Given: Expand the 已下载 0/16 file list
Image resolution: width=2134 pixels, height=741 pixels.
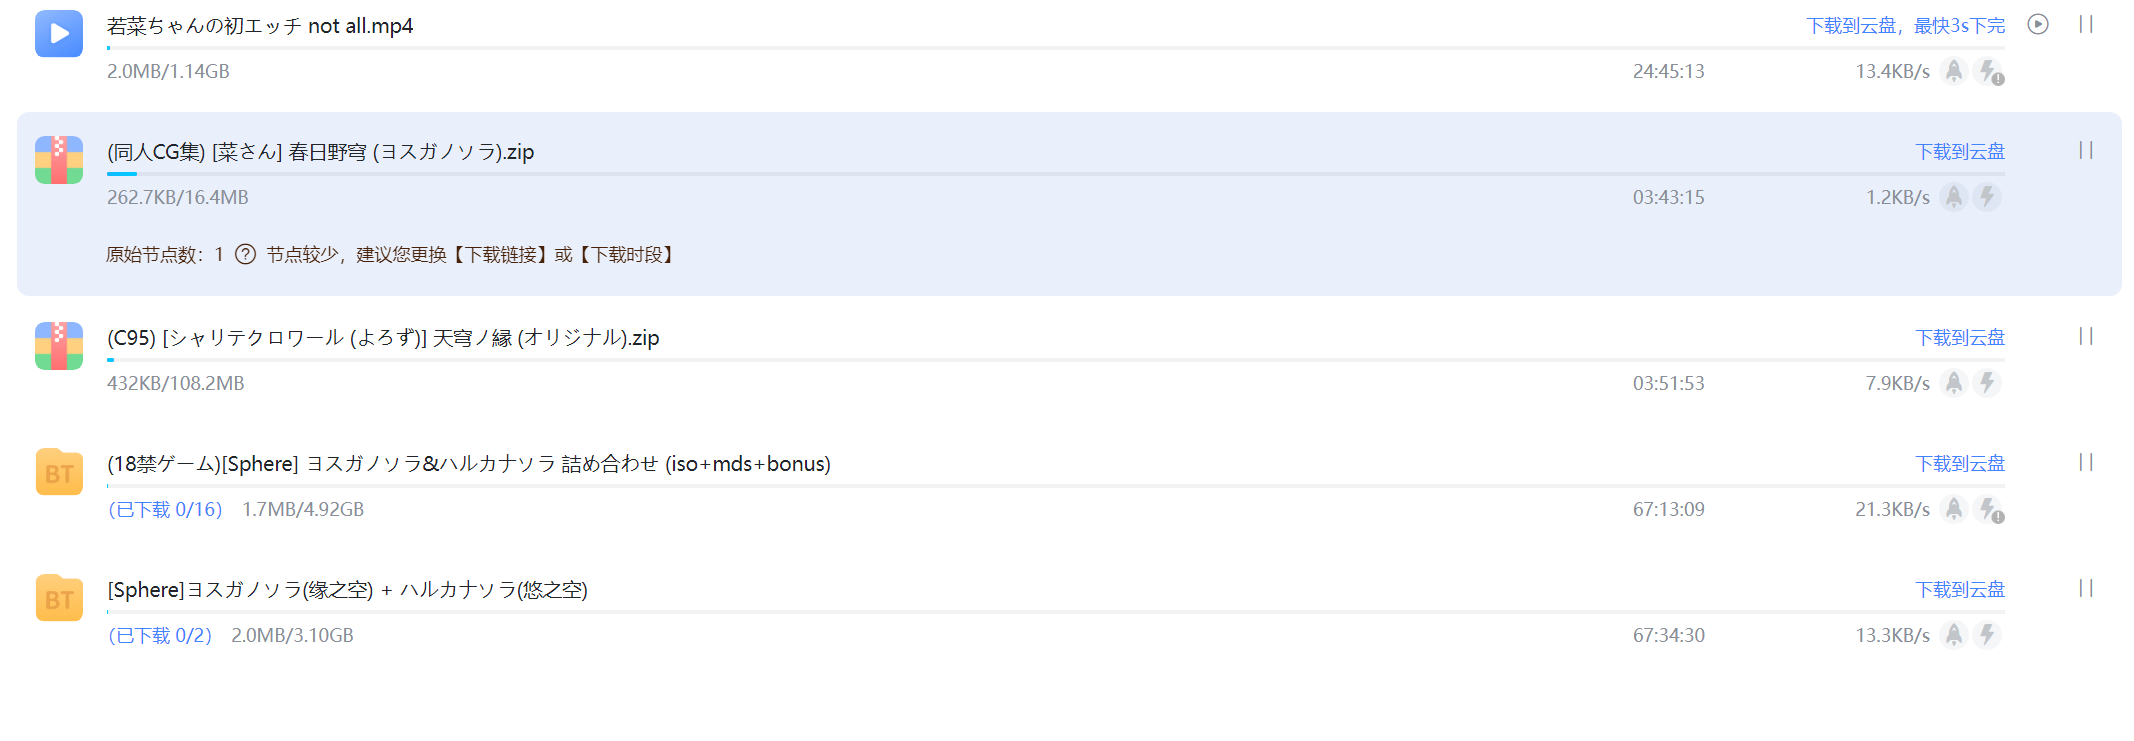Looking at the screenshot, I should (x=165, y=510).
